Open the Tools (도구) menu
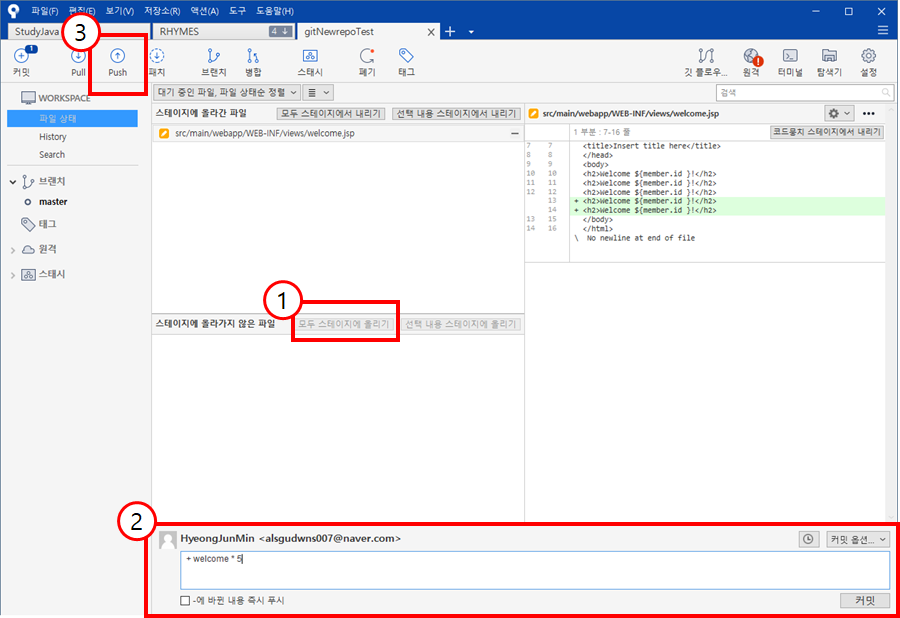Viewport: 900px width, 618px height. 237,11
